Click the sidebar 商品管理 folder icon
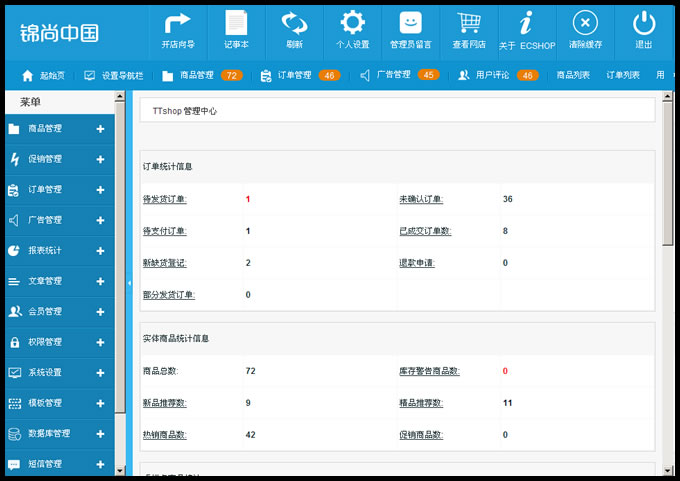 pyautogui.click(x=14, y=129)
